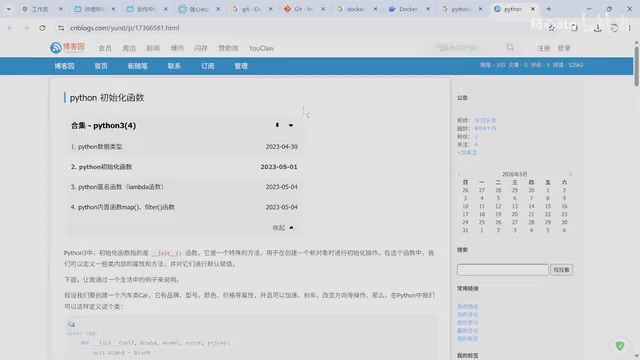Open 博问 in top navigation

177,48
